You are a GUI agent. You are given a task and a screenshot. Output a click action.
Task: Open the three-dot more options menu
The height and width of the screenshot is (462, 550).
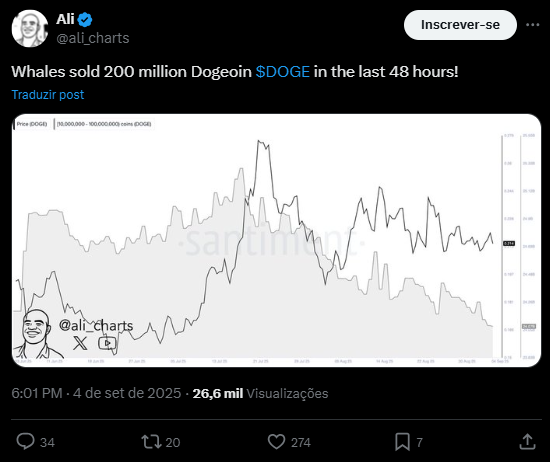click(x=532, y=25)
